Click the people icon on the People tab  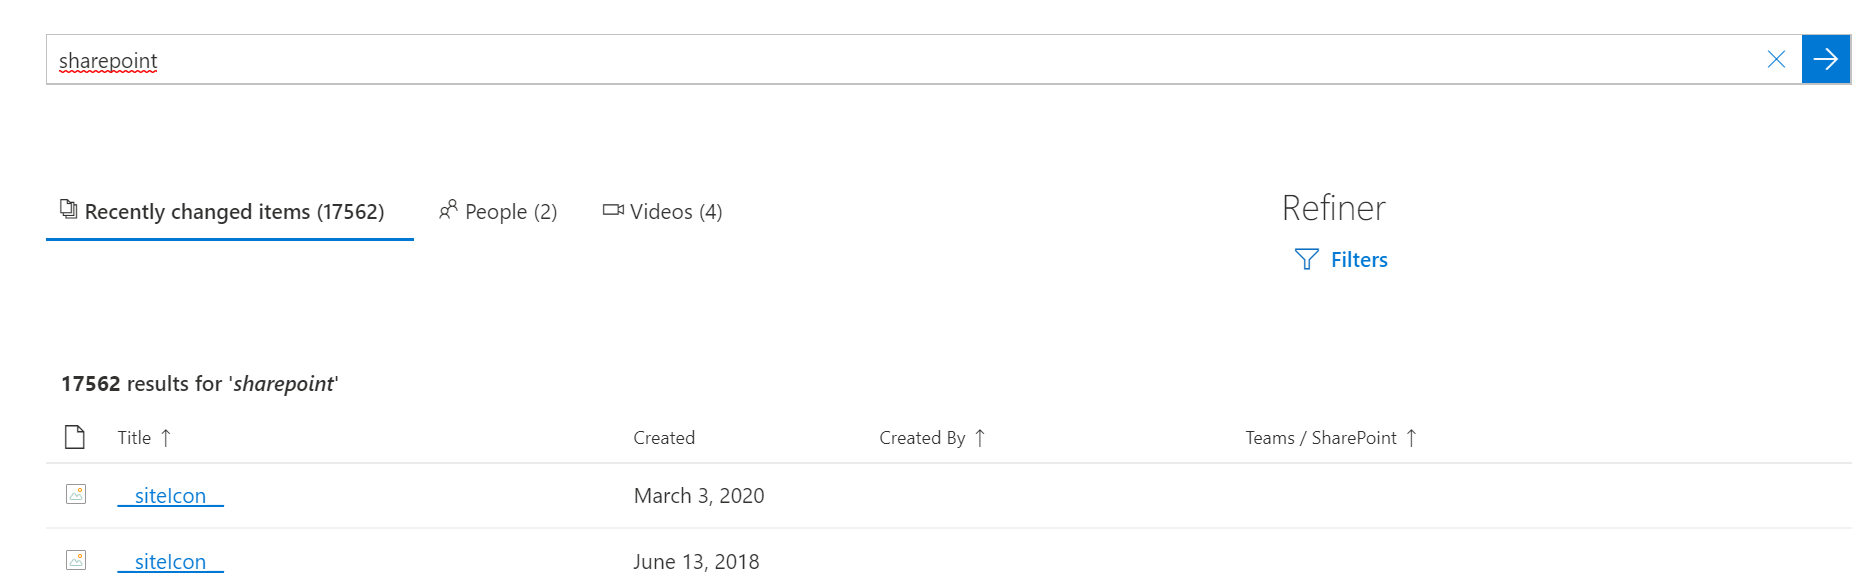coord(447,211)
